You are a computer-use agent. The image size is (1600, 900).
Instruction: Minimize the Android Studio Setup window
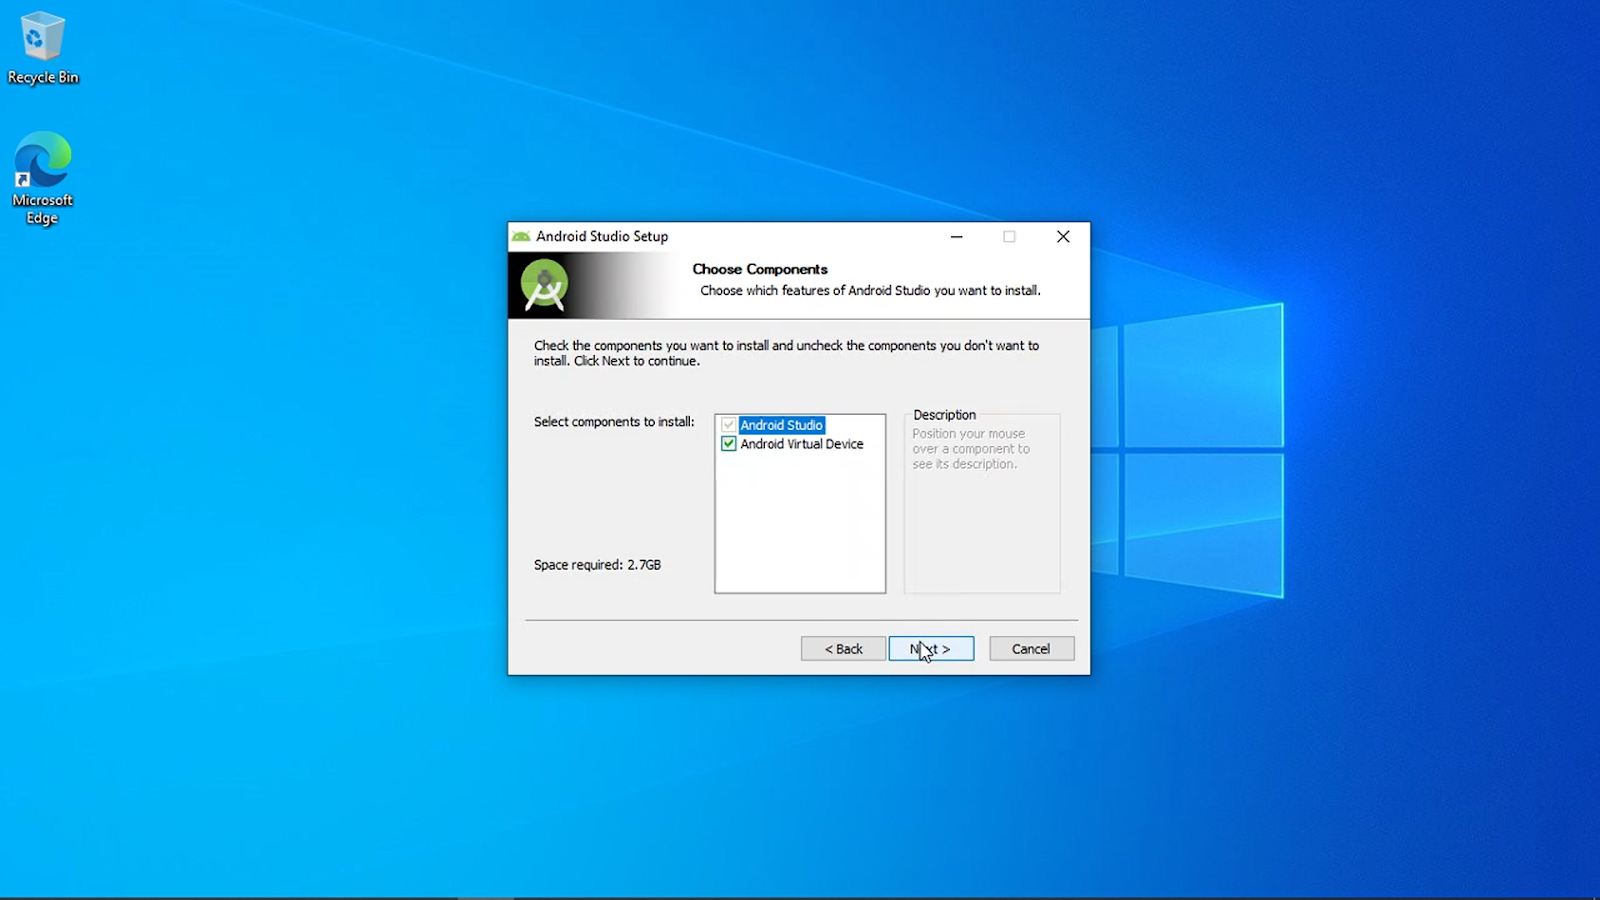coord(956,237)
